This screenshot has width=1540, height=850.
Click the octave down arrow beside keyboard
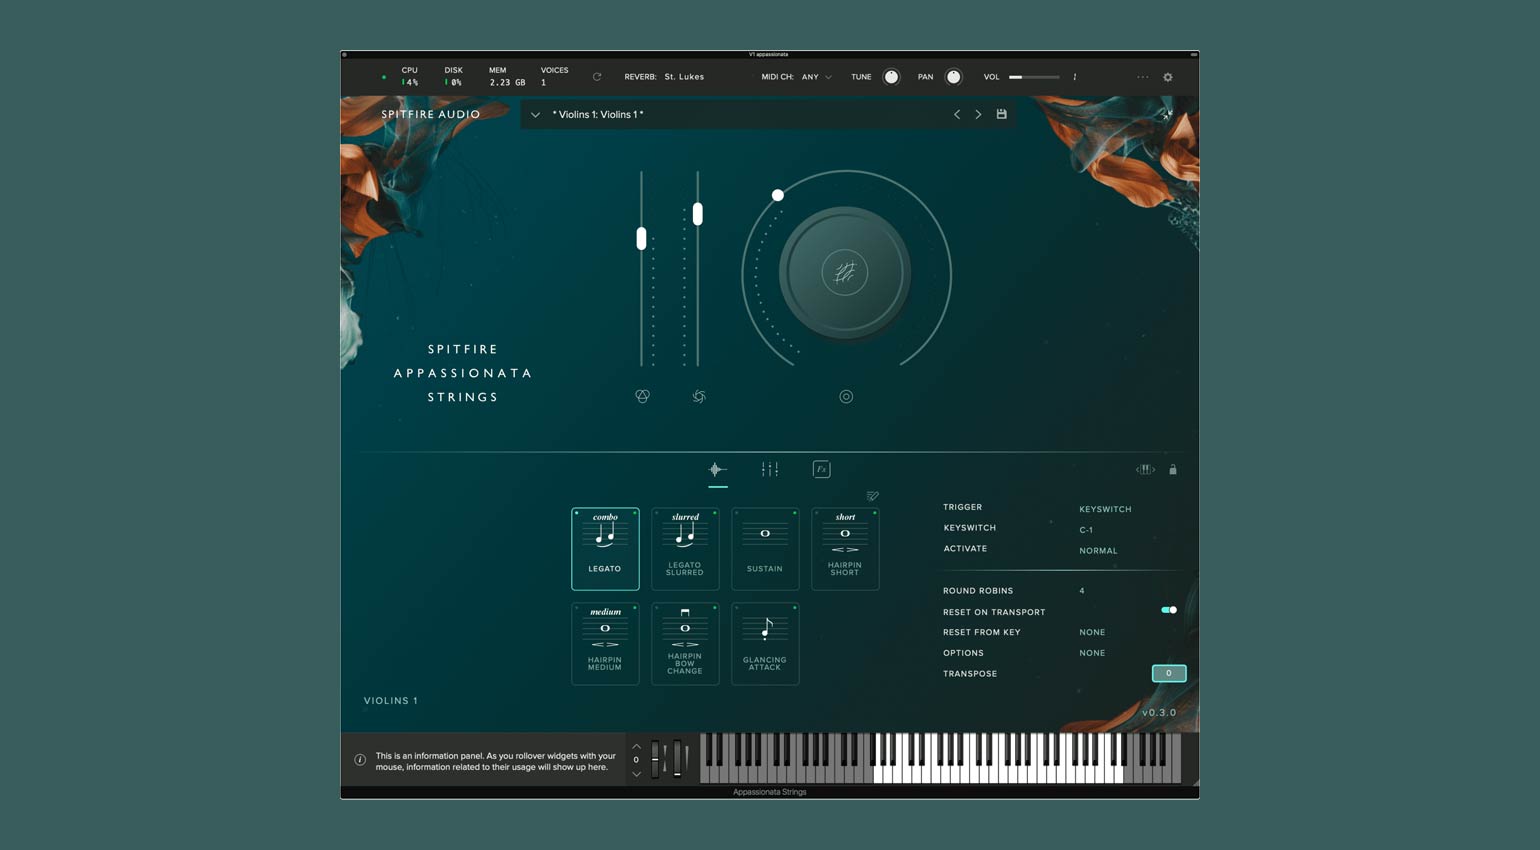636,774
